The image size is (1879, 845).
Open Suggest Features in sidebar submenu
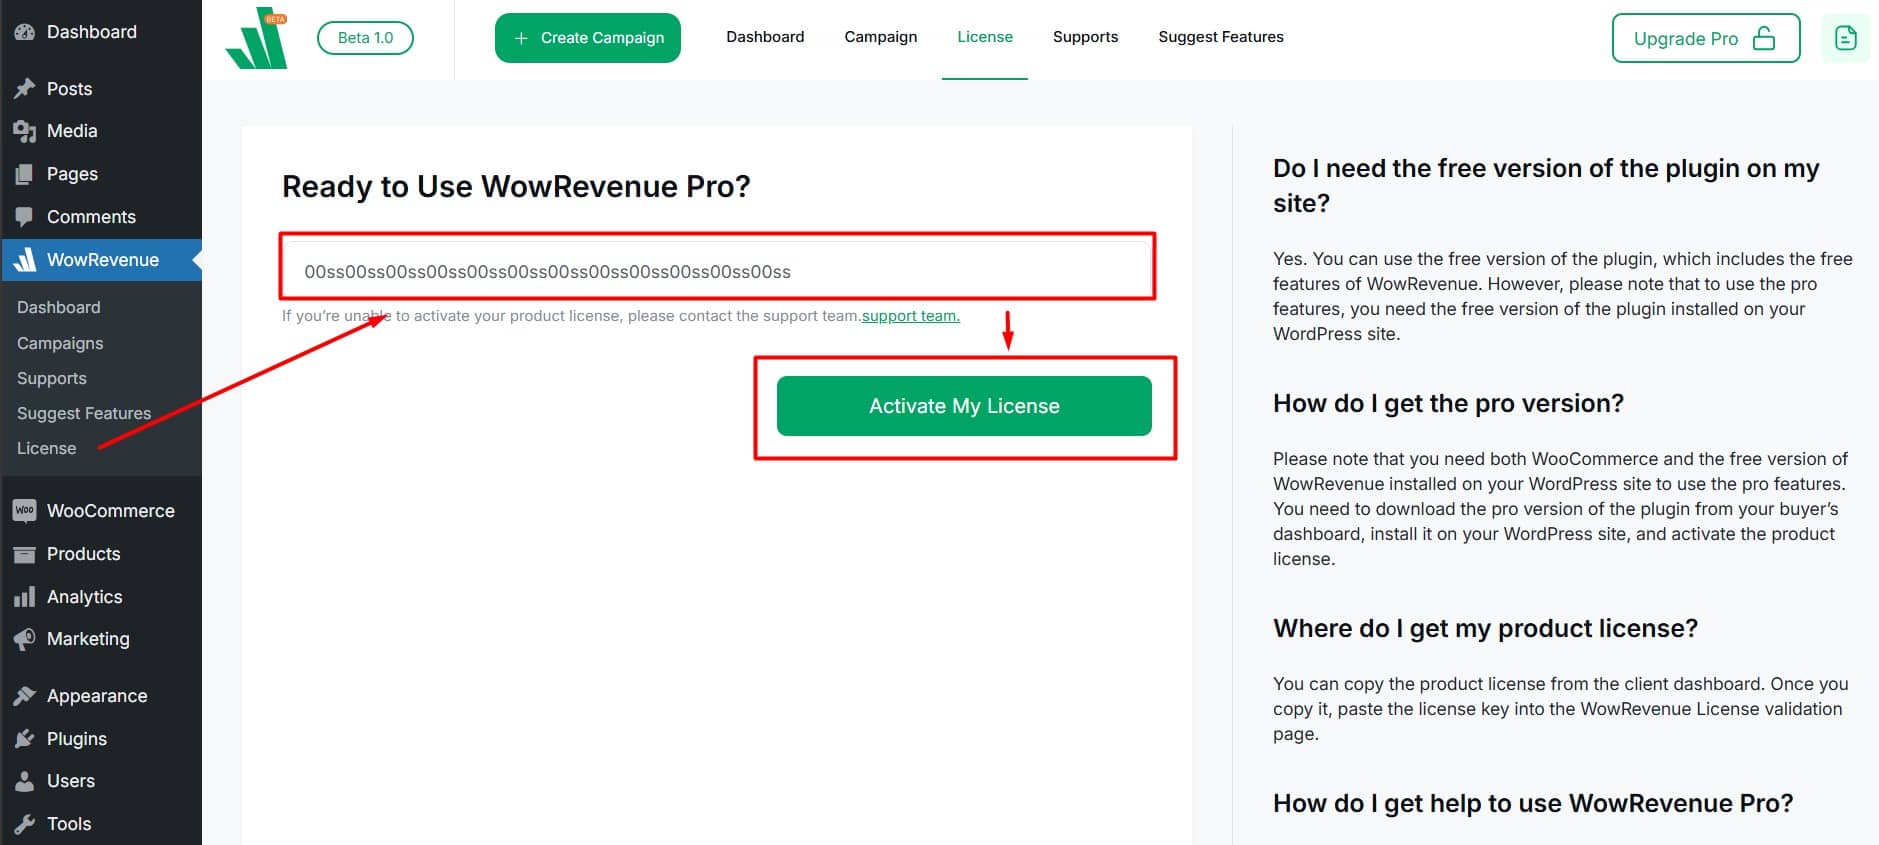click(x=84, y=413)
